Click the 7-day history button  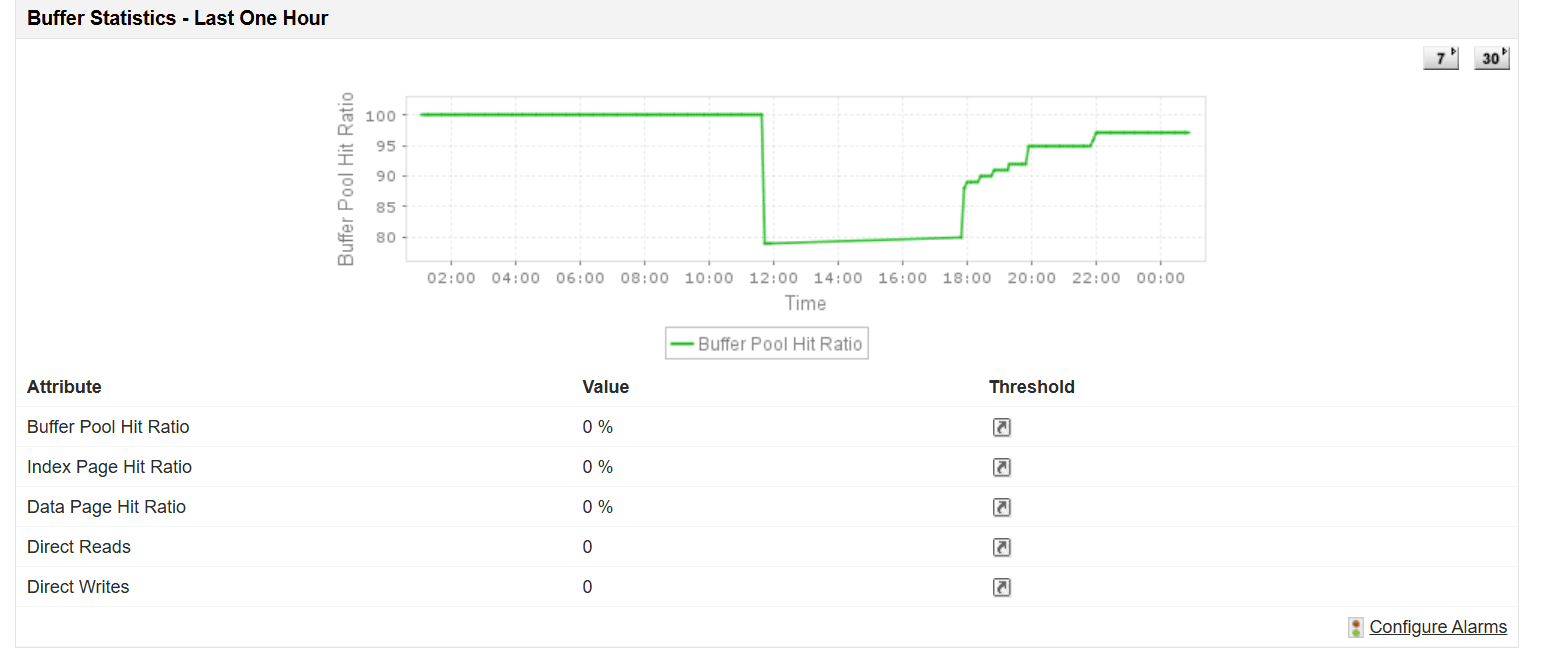[1438, 57]
